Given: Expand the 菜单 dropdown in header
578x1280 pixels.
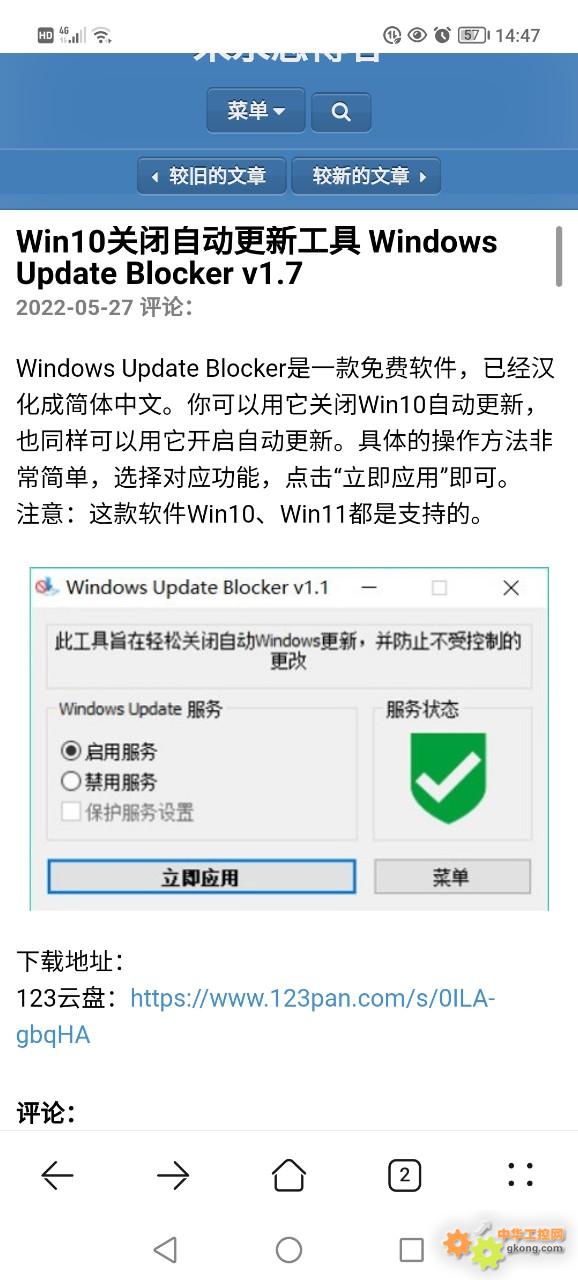Looking at the screenshot, I should [x=256, y=111].
